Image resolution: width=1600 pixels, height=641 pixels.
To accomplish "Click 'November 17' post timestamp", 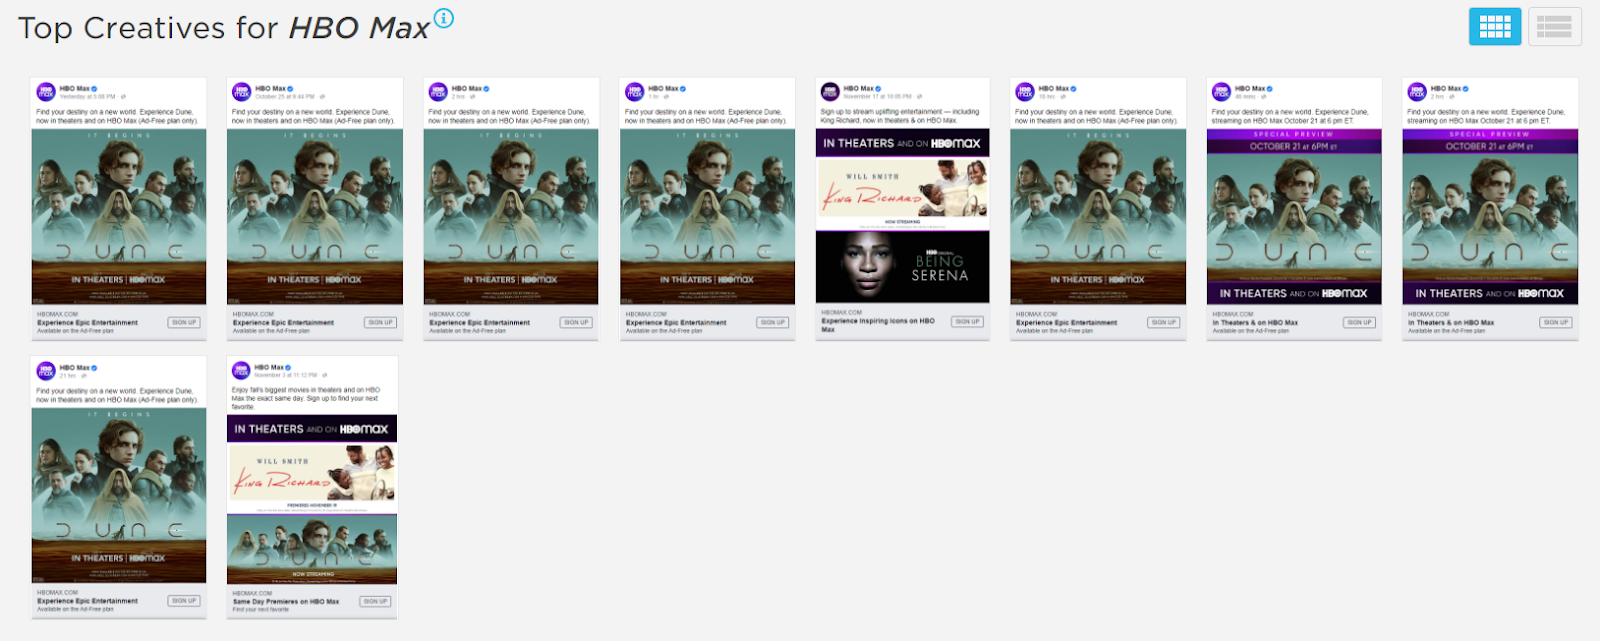I will click(x=877, y=97).
